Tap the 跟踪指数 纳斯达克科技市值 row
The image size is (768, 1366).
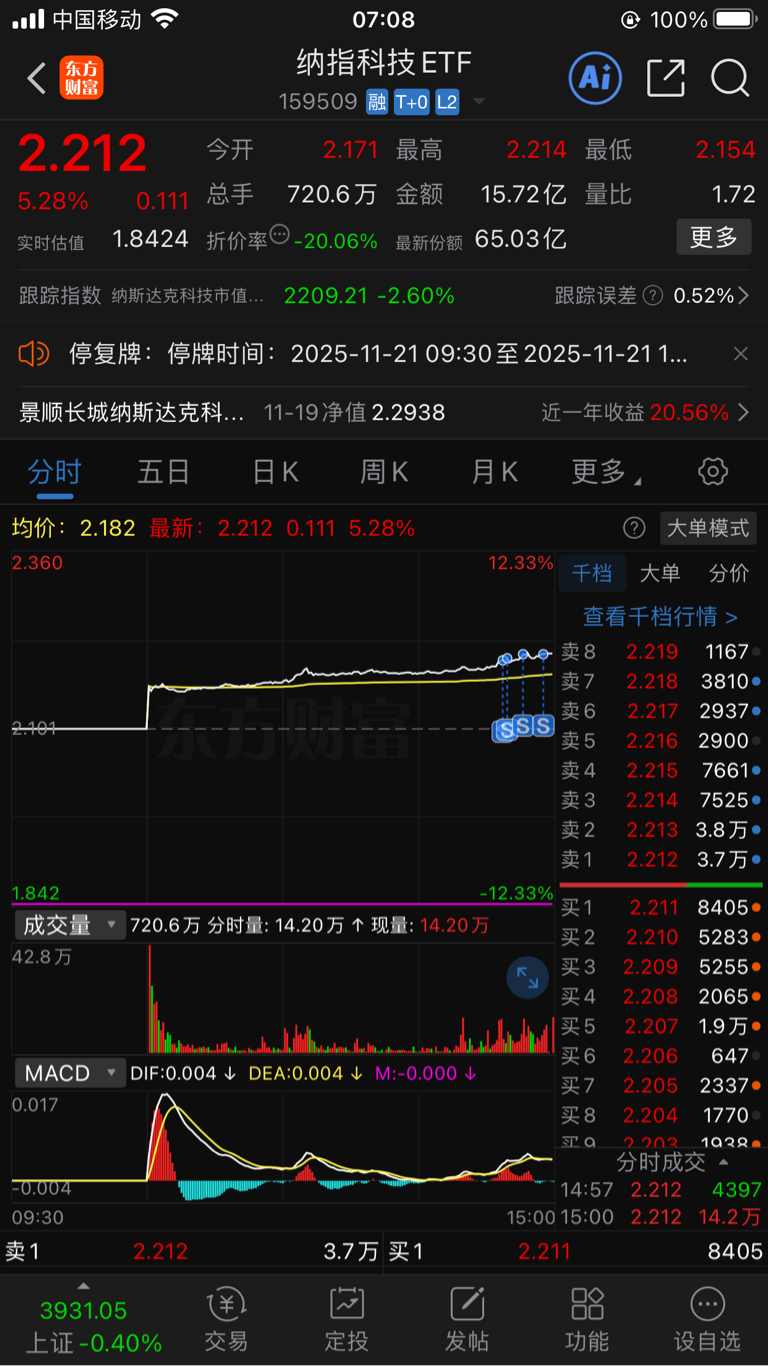click(x=237, y=296)
